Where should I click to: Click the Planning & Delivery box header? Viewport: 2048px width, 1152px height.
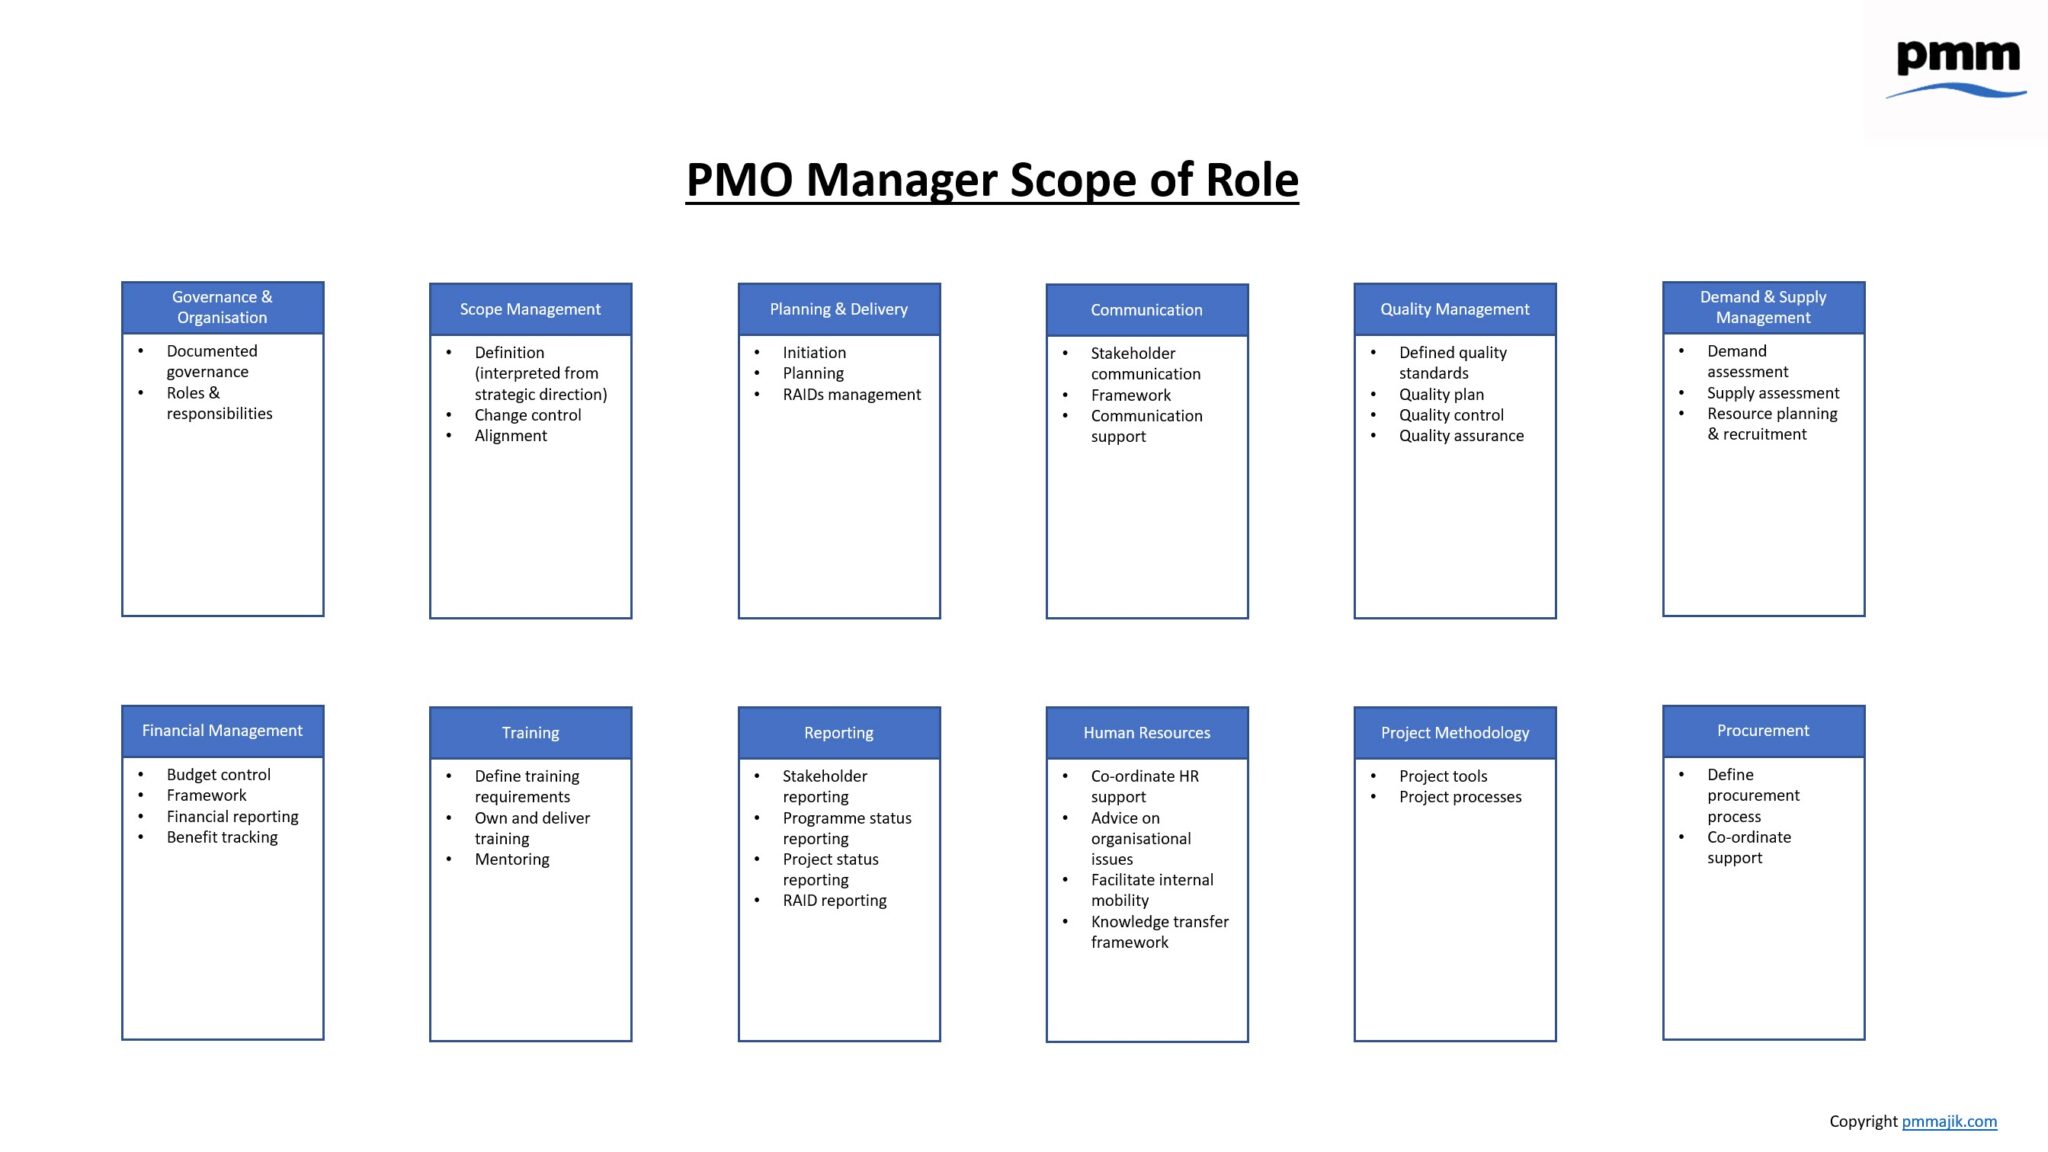click(838, 307)
